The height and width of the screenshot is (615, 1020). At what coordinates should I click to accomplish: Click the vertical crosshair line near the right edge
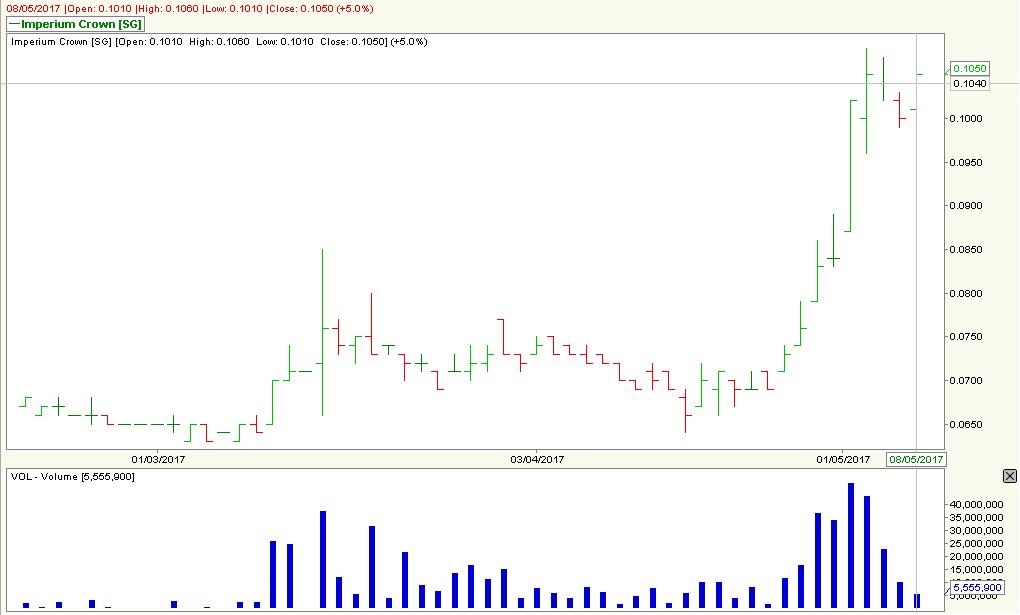tap(917, 250)
